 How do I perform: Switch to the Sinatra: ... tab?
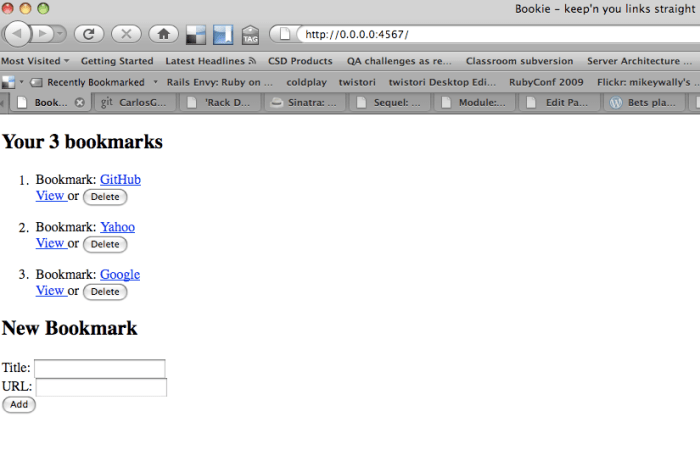click(x=305, y=103)
